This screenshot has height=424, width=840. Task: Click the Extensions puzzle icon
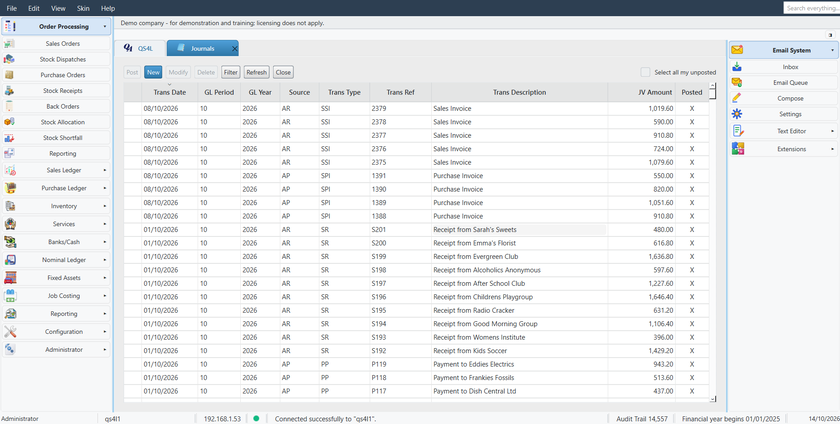point(738,149)
